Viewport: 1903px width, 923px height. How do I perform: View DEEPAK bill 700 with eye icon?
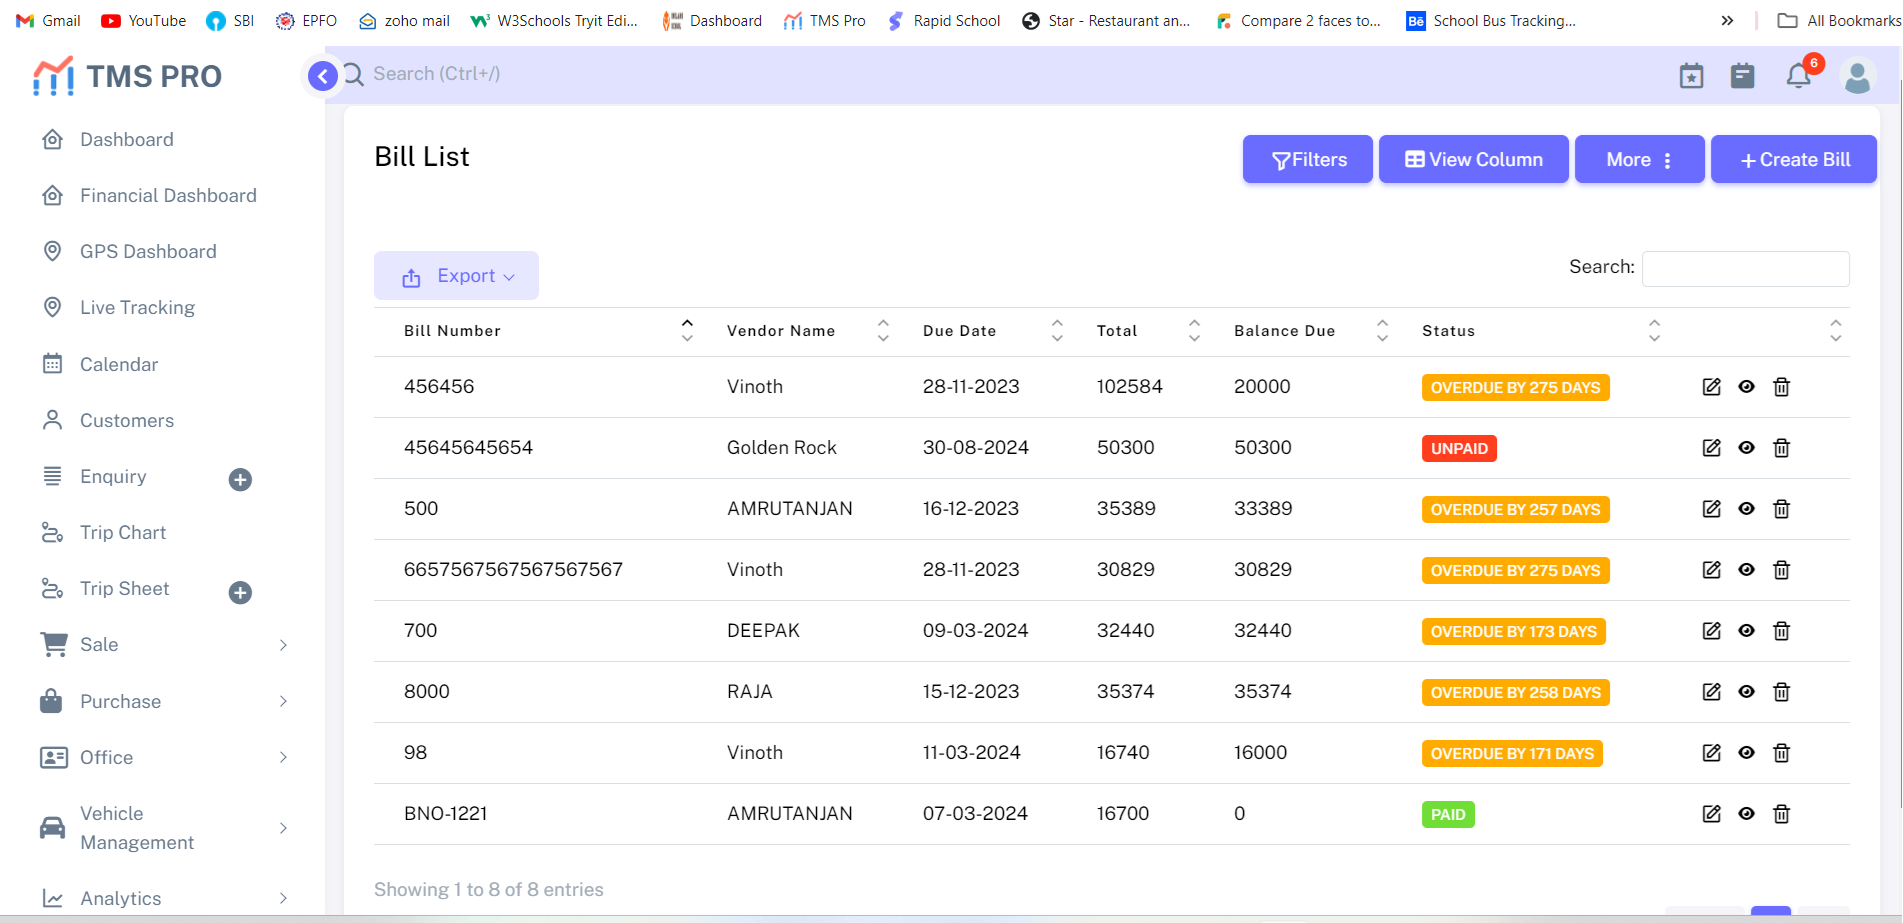pyautogui.click(x=1747, y=631)
